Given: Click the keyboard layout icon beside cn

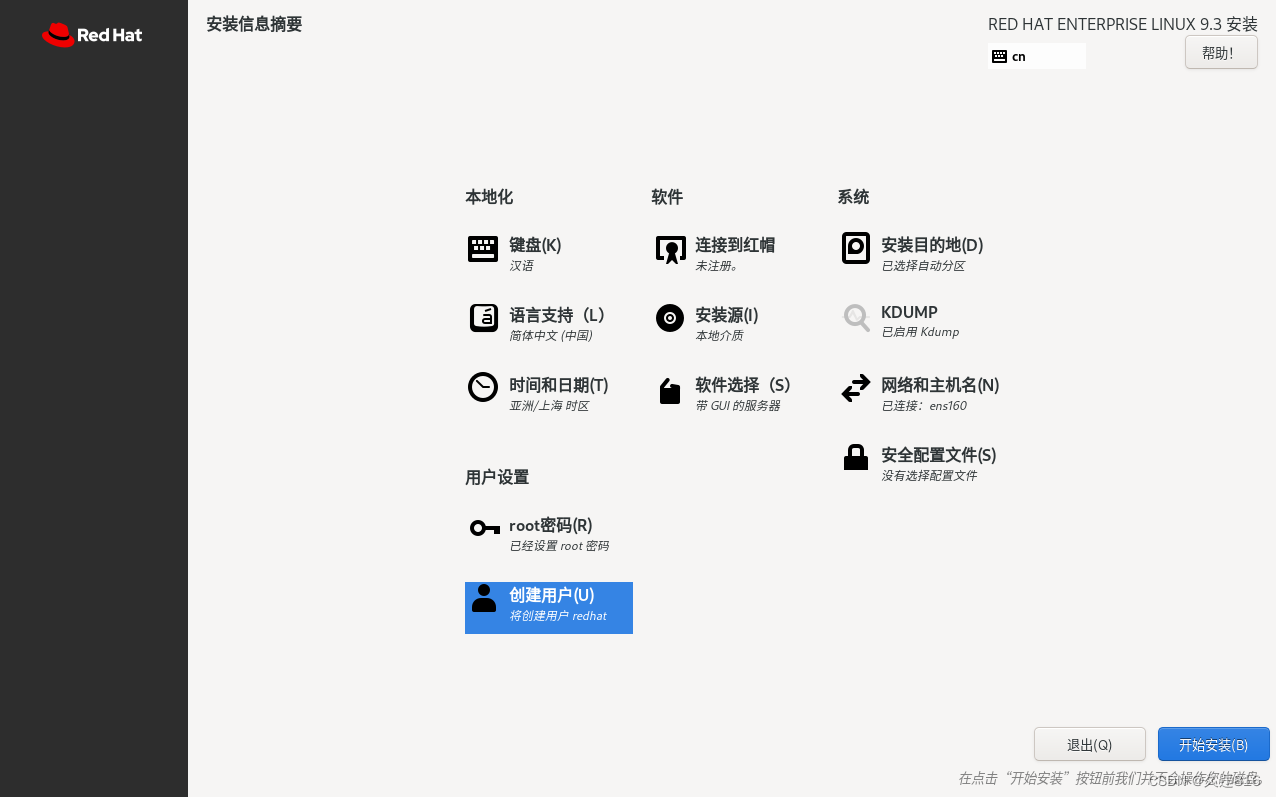Looking at the screenshot, I should (999, 56).
